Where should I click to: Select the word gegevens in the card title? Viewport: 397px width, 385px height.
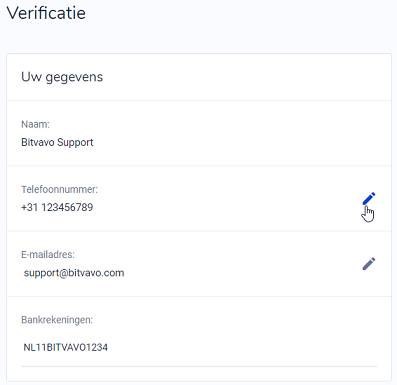[74, 78]
